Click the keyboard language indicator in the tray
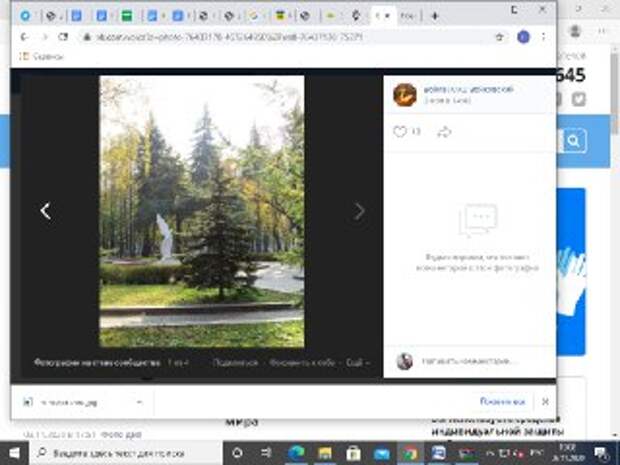The width and height of the screenshot is (620, 465). click(538, 453)
